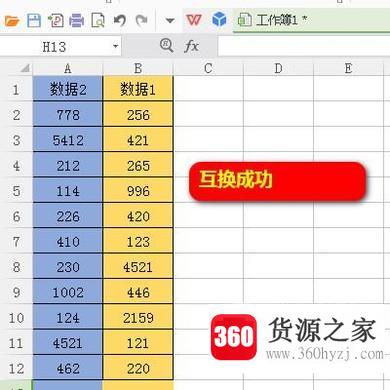Undo the last action
This screenshot has width=390, height=390.
[120, 21]
